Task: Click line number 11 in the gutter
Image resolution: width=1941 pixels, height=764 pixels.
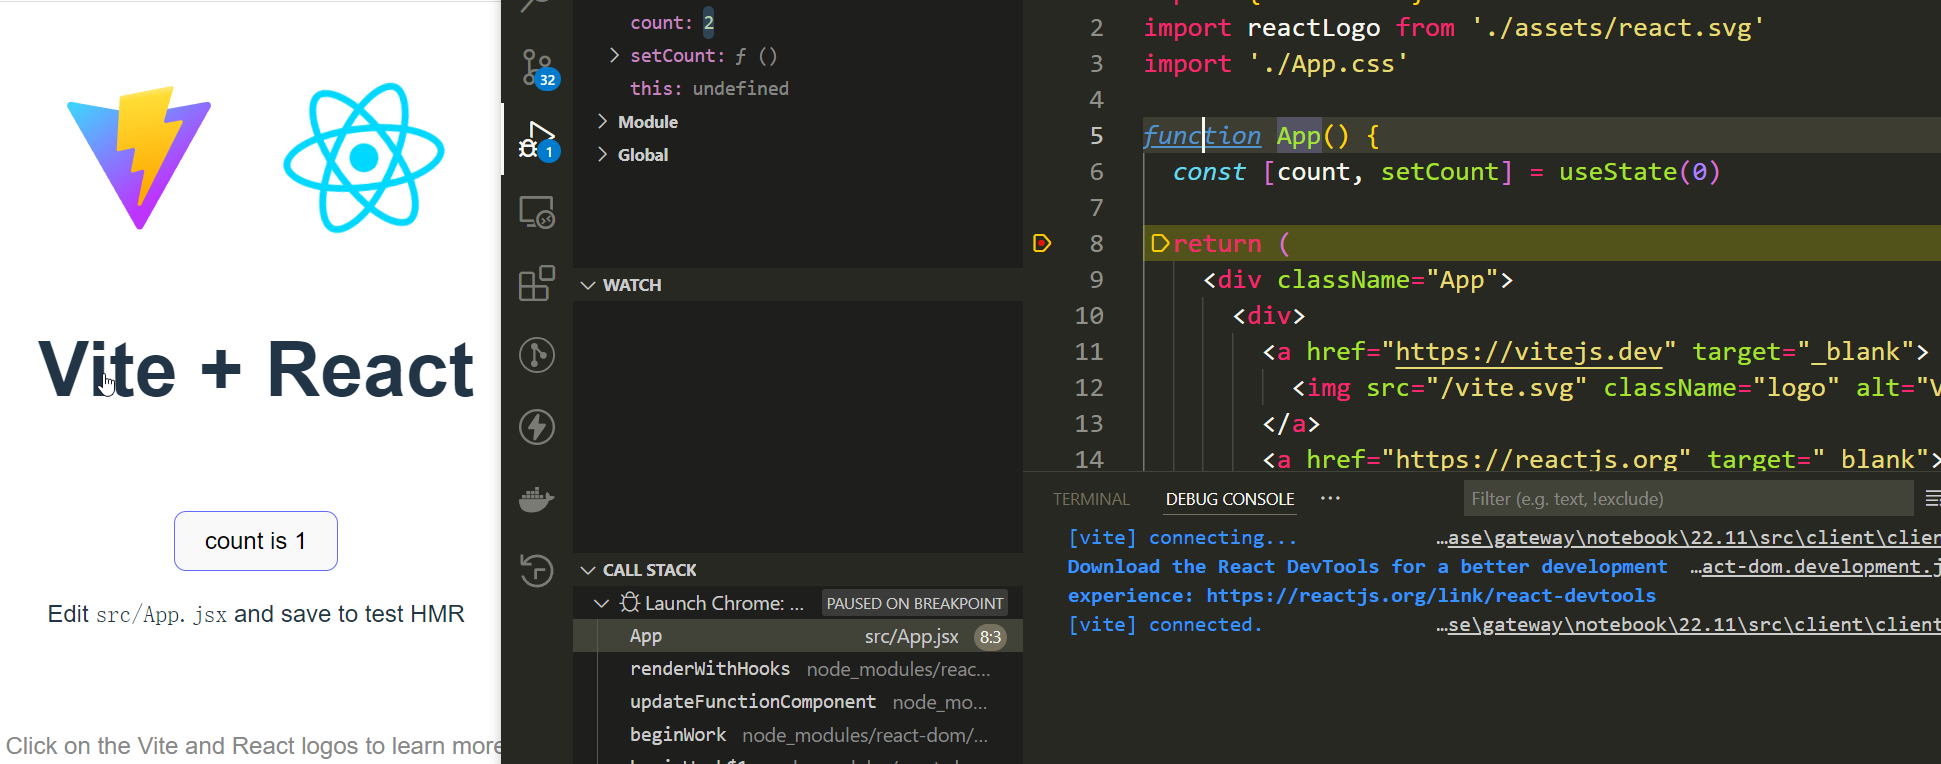Action: pos(1089,352)
